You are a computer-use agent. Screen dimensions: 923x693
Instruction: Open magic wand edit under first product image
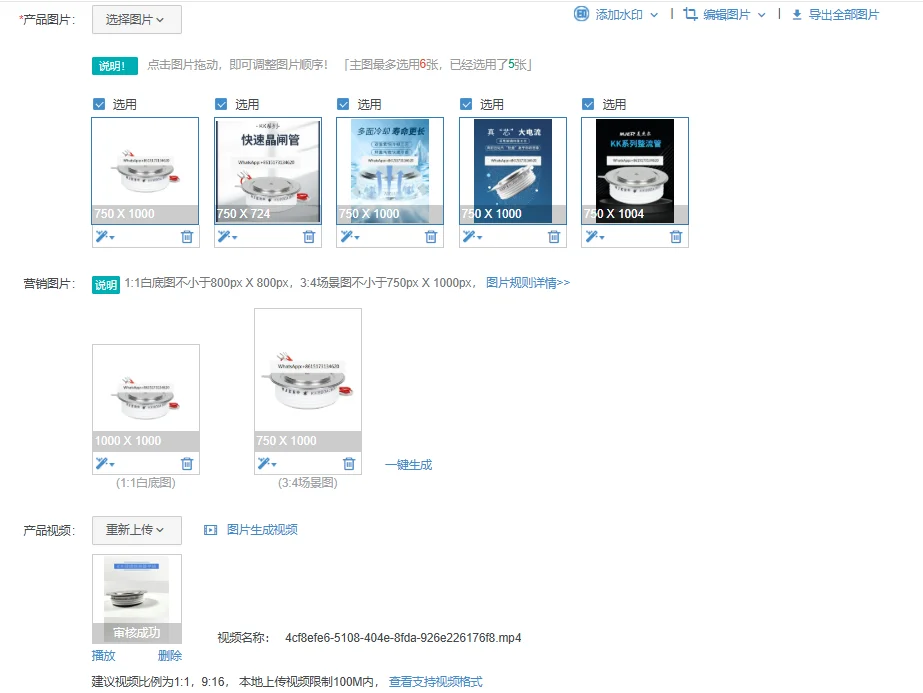click(105, 237)
